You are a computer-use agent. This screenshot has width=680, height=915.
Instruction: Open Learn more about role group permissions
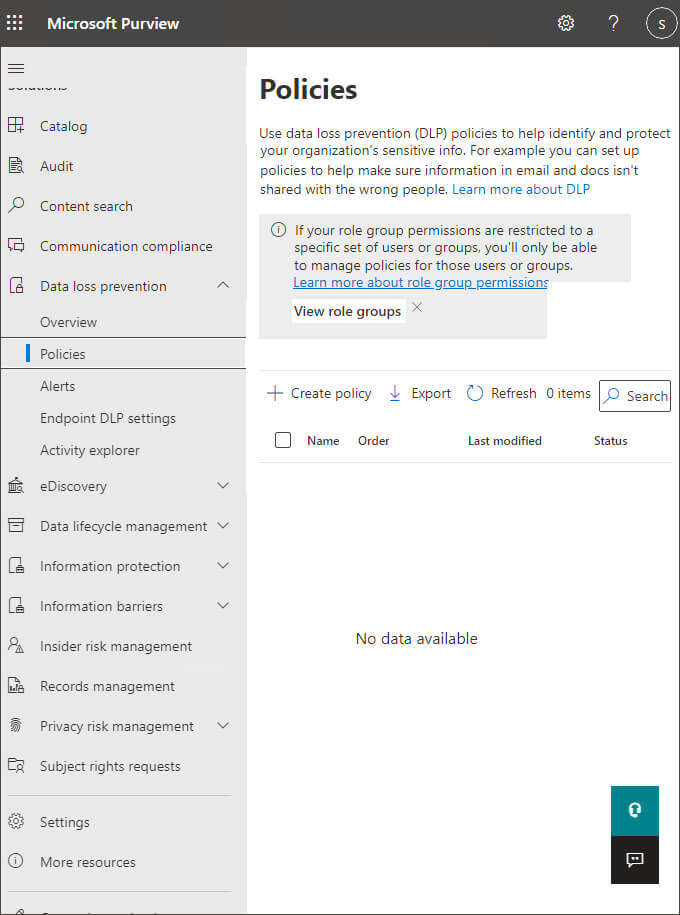[x=420, y=282]
